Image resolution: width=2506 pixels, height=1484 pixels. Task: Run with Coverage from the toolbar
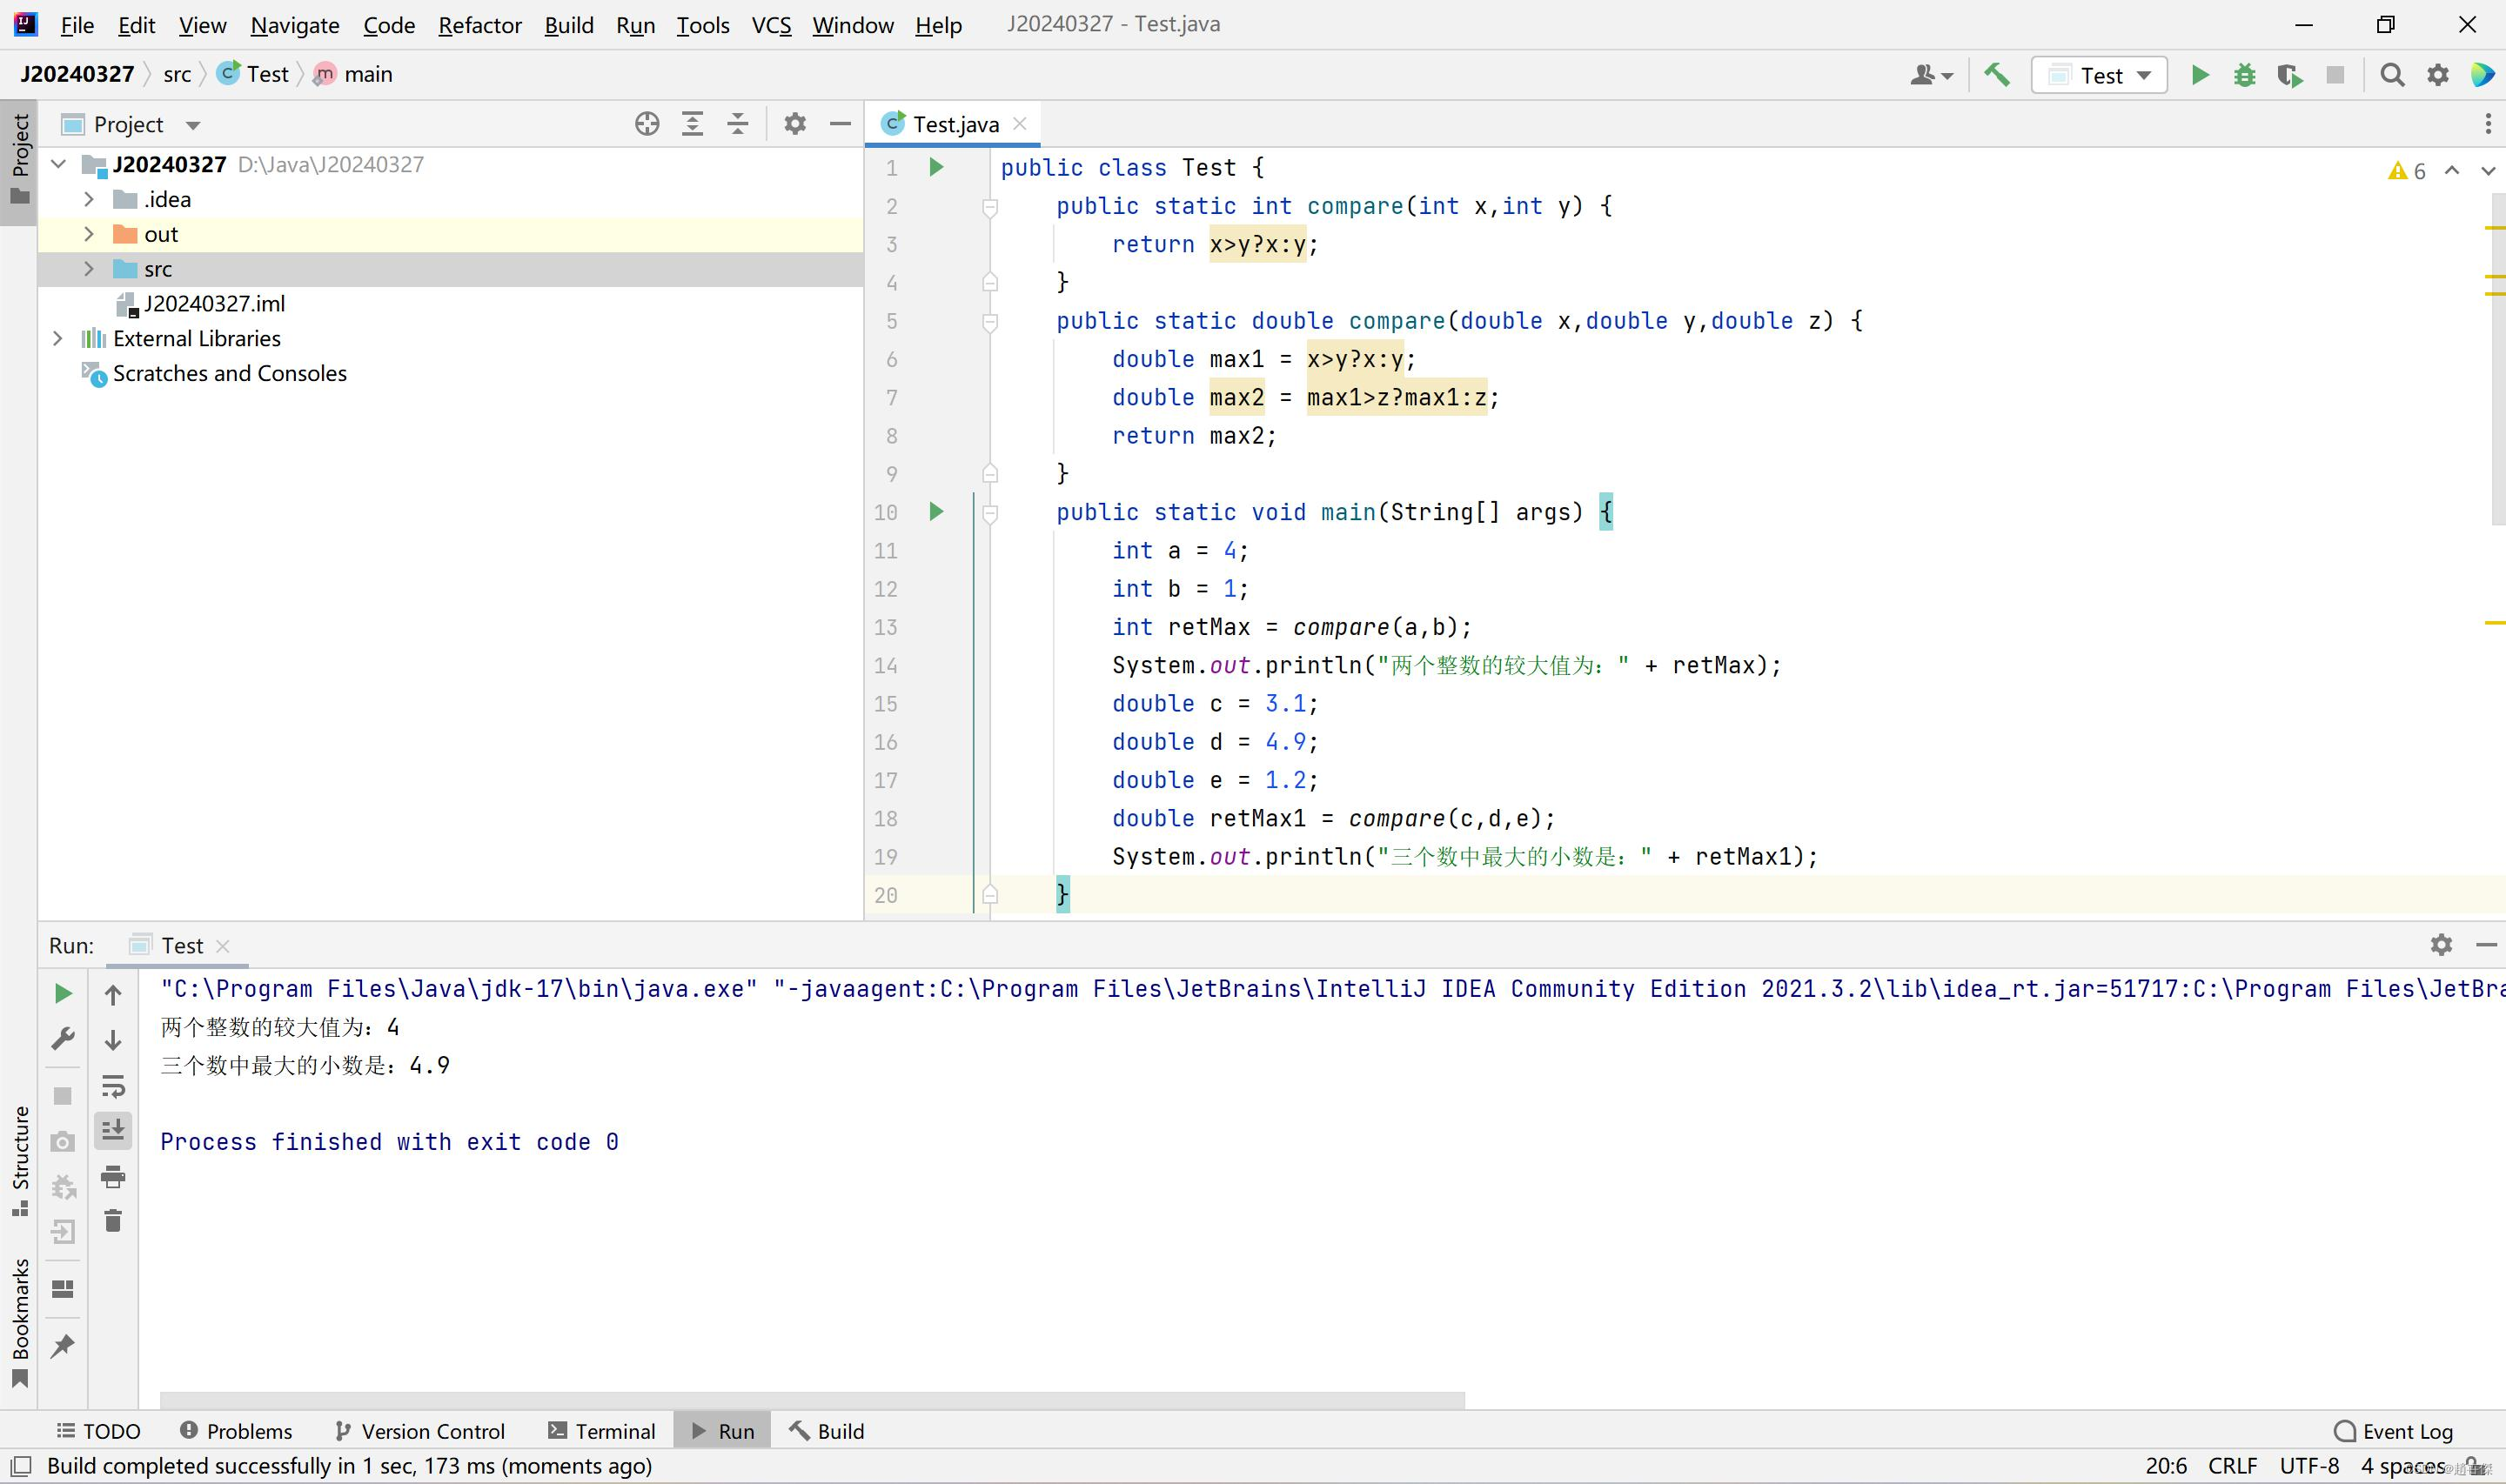coord(2289,75)
